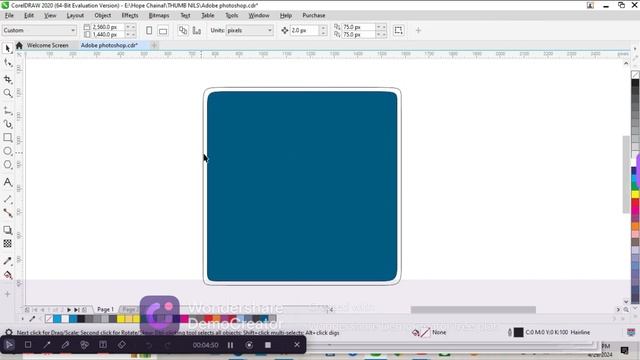The image size is (640, 360).
Task: Open the Window menu
Action: click(x=259, y=16)
